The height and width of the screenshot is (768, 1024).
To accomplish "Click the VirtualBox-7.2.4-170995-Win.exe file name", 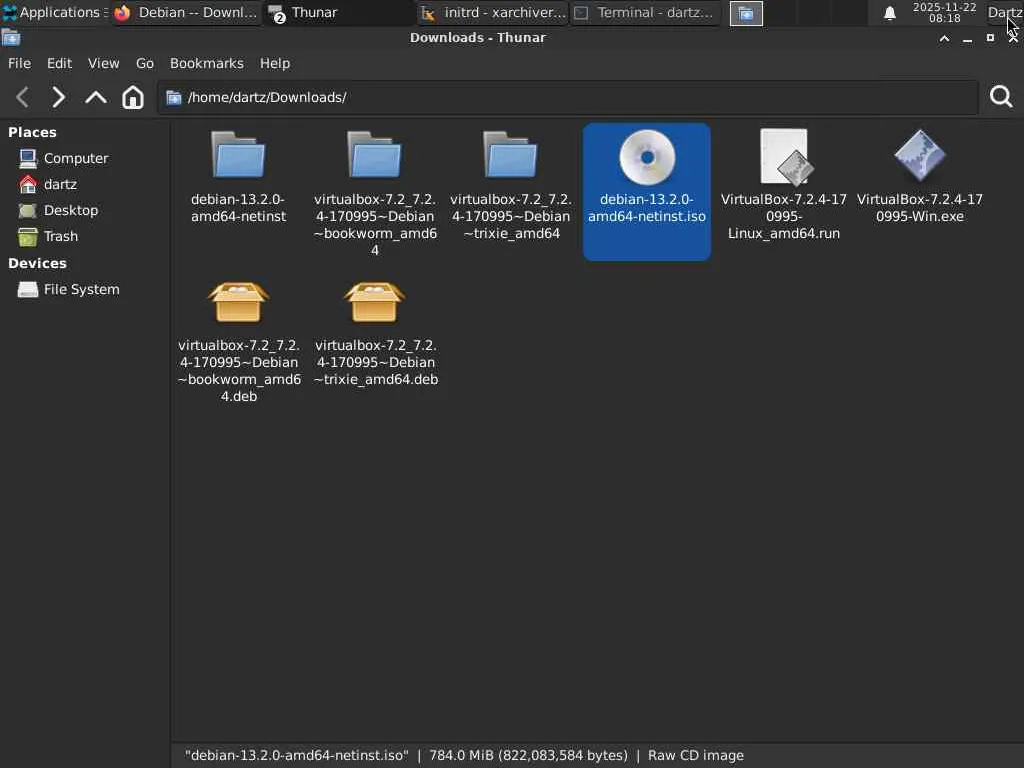I will click(920, 208).
